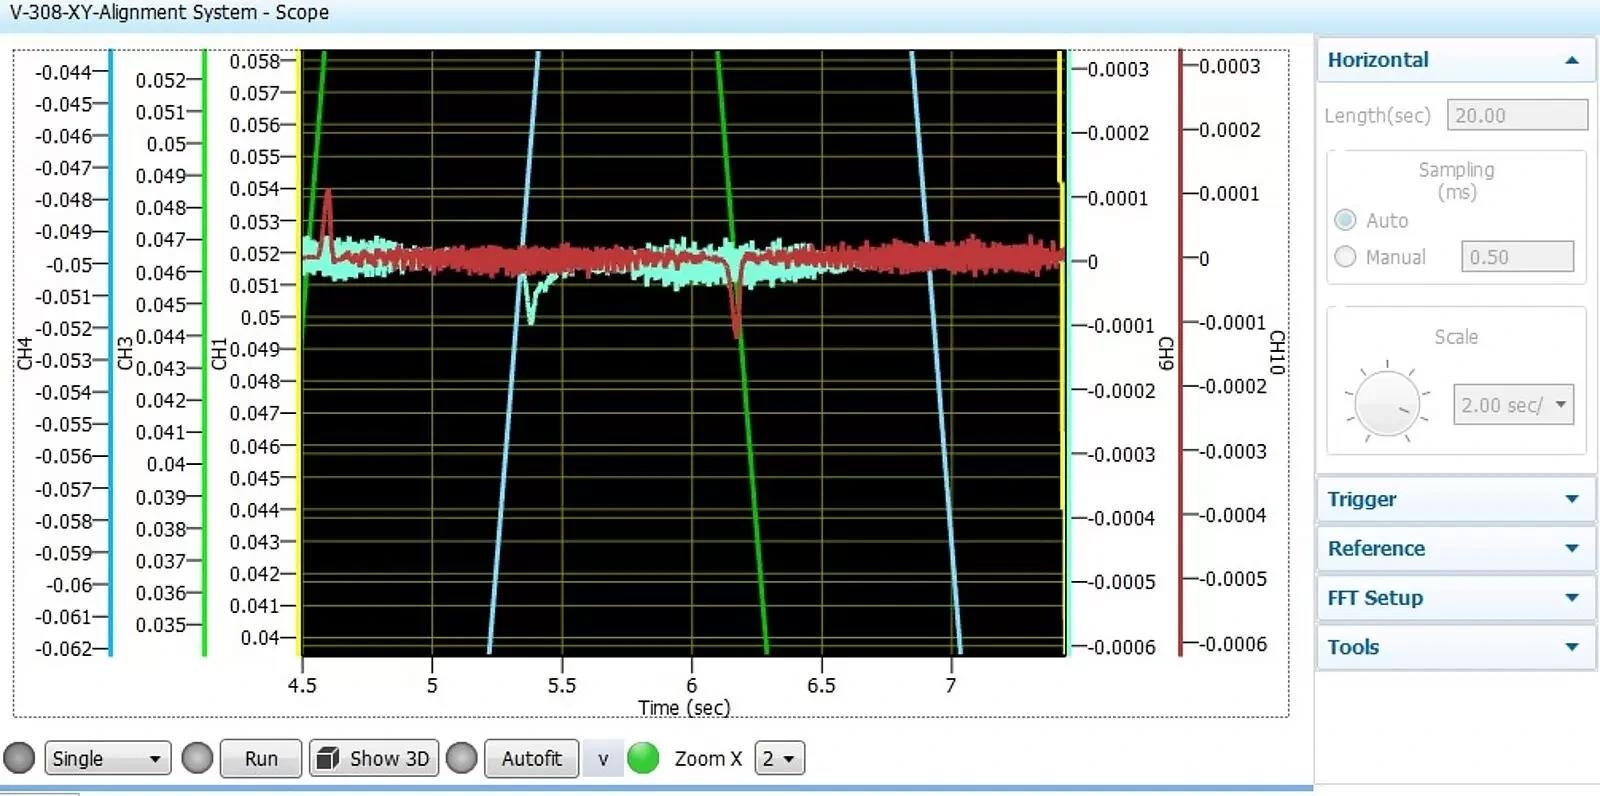Click the green status indicator circle
The height and width of the screenshot is (796, 1600).
click(x=643, y=758)
